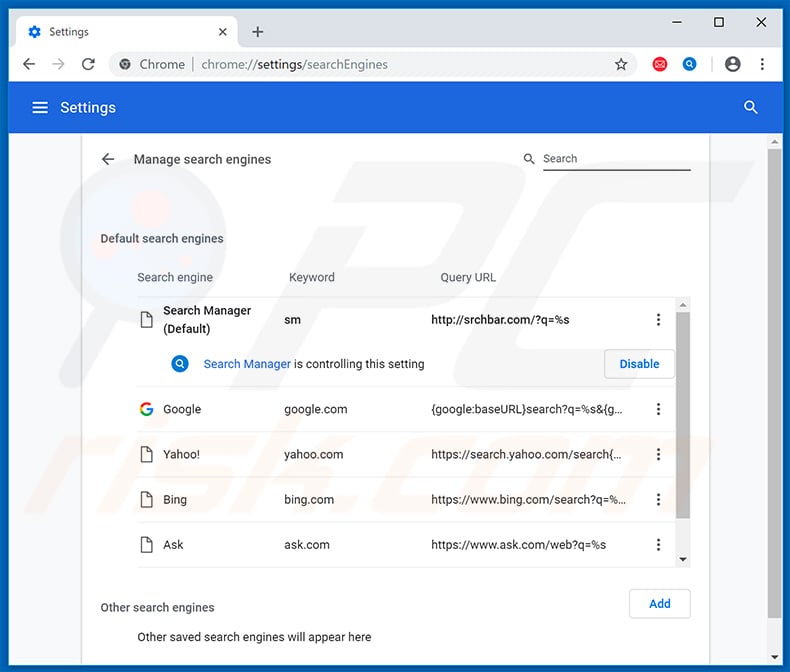The image size is (790, 672).
Task: Click the Keyword column header
Action: pyautogui.click(x=311, y=277)
